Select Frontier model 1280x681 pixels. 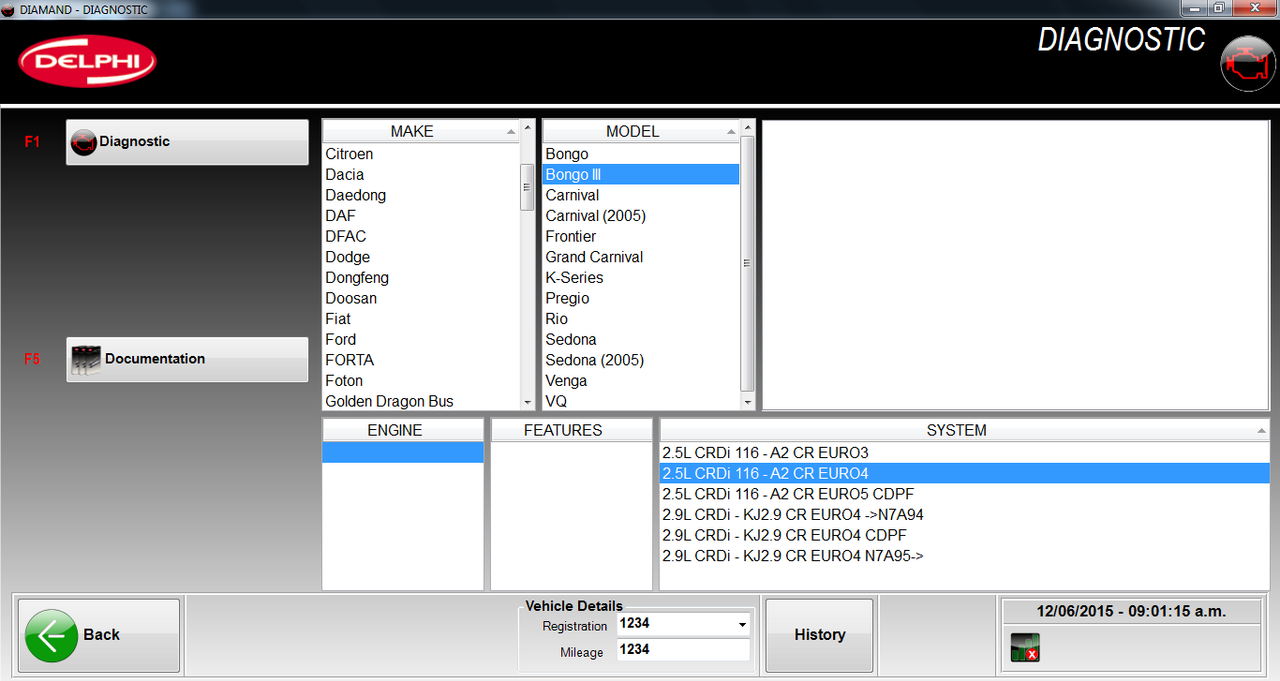click(641, 237)
